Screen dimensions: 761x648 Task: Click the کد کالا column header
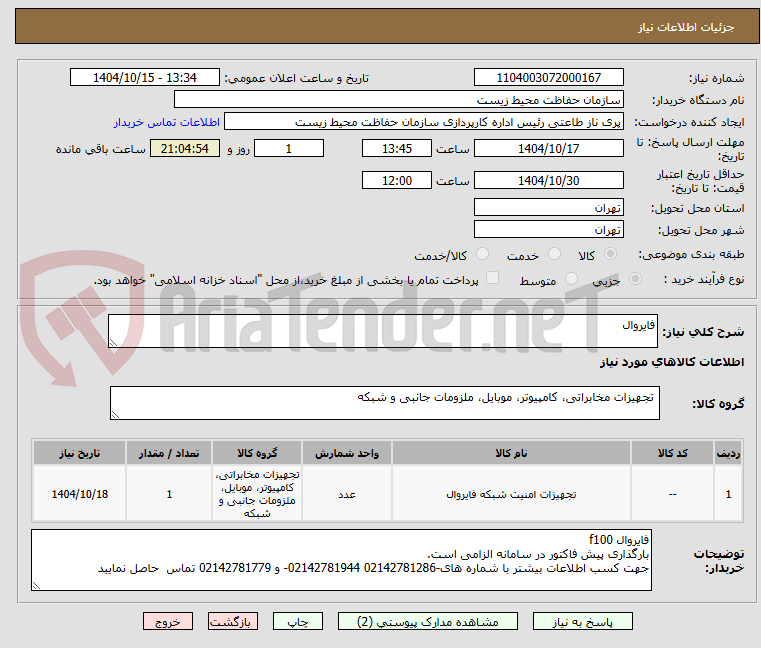[672, 453]
